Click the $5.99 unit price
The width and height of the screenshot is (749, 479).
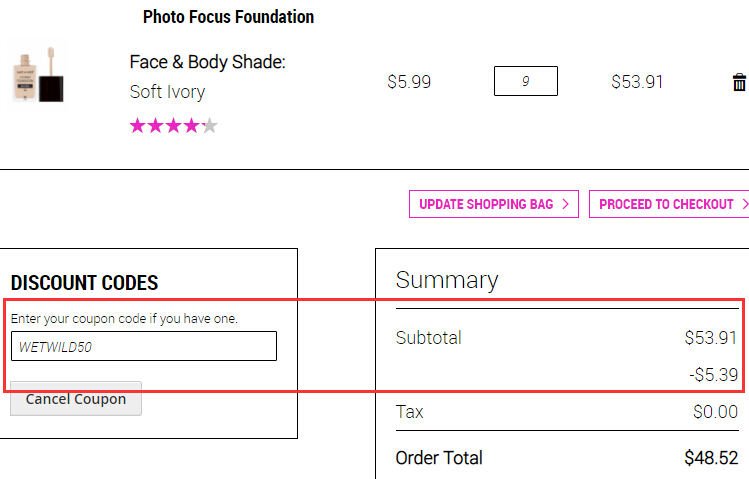pos(409,82)
